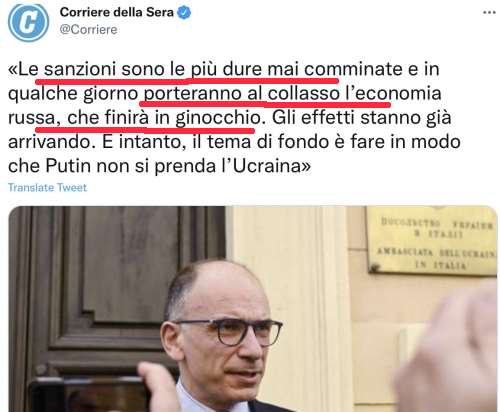The image size is (500, 412).
Task: Click the Corriere della Sera display name
Action: coord(117,12)
